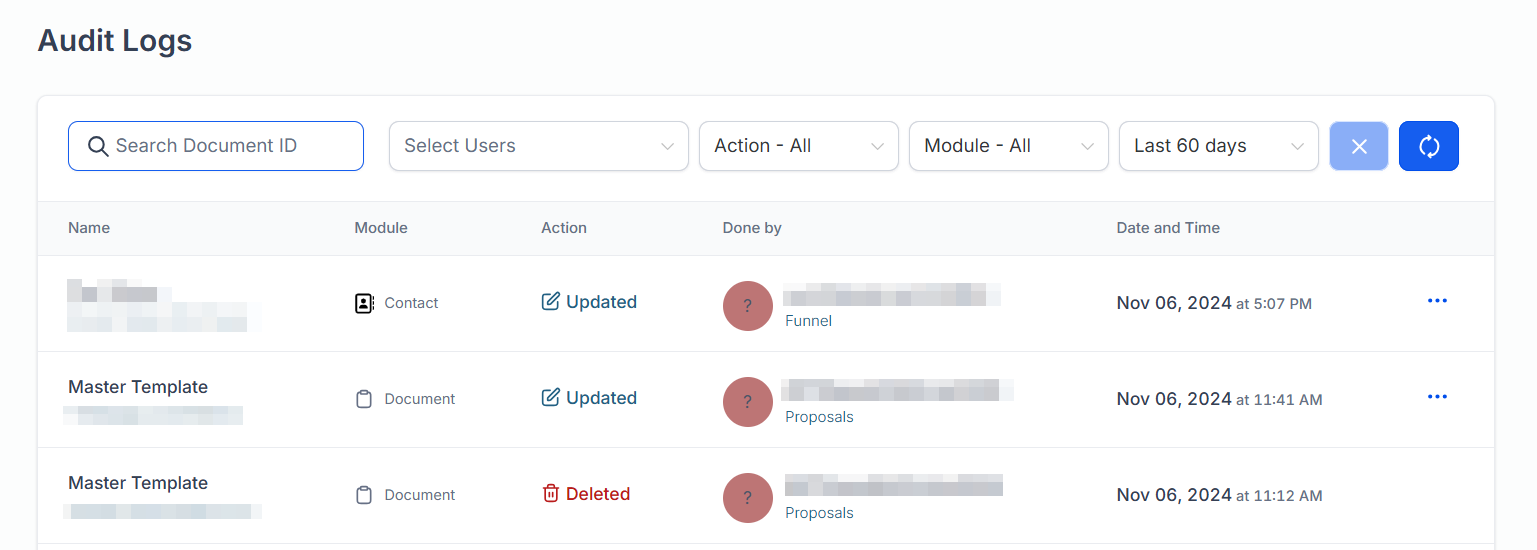Expand the Action - All filter
The width and height of the screenshot is (1537, 550).
798,146
